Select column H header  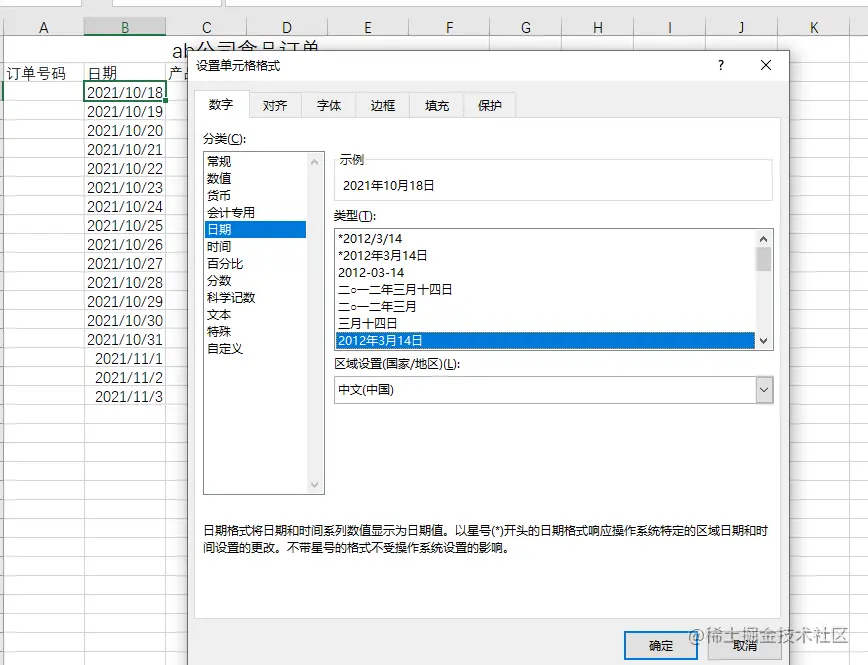click(598, 27)
